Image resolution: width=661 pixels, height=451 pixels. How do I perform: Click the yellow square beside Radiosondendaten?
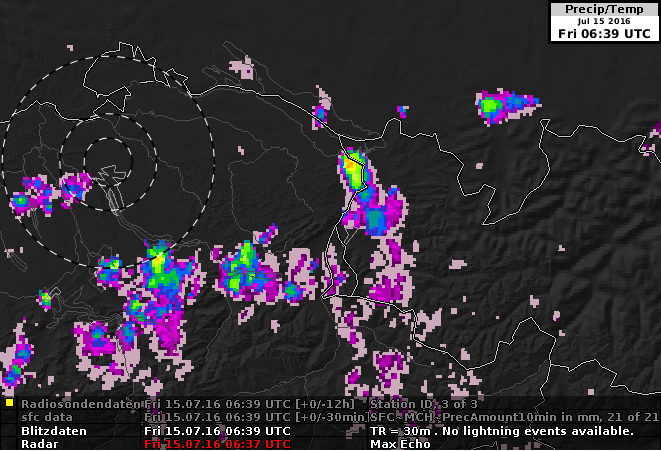click(9, 403)
